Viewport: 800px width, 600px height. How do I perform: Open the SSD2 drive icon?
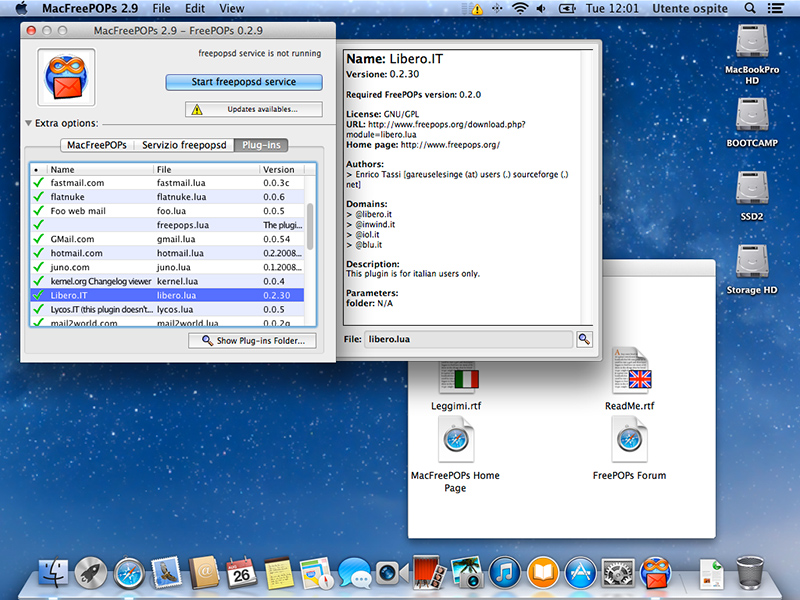[x=752, y=188]
